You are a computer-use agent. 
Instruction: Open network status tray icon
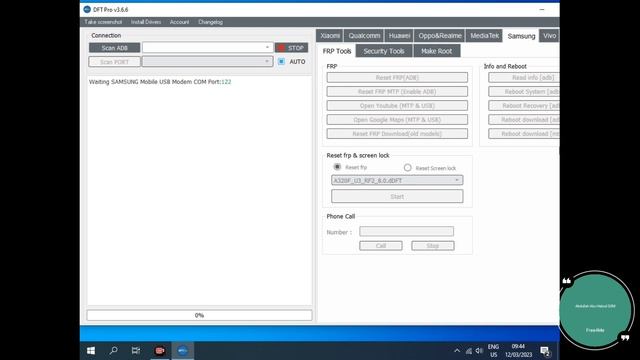click(x=469, y=351)
